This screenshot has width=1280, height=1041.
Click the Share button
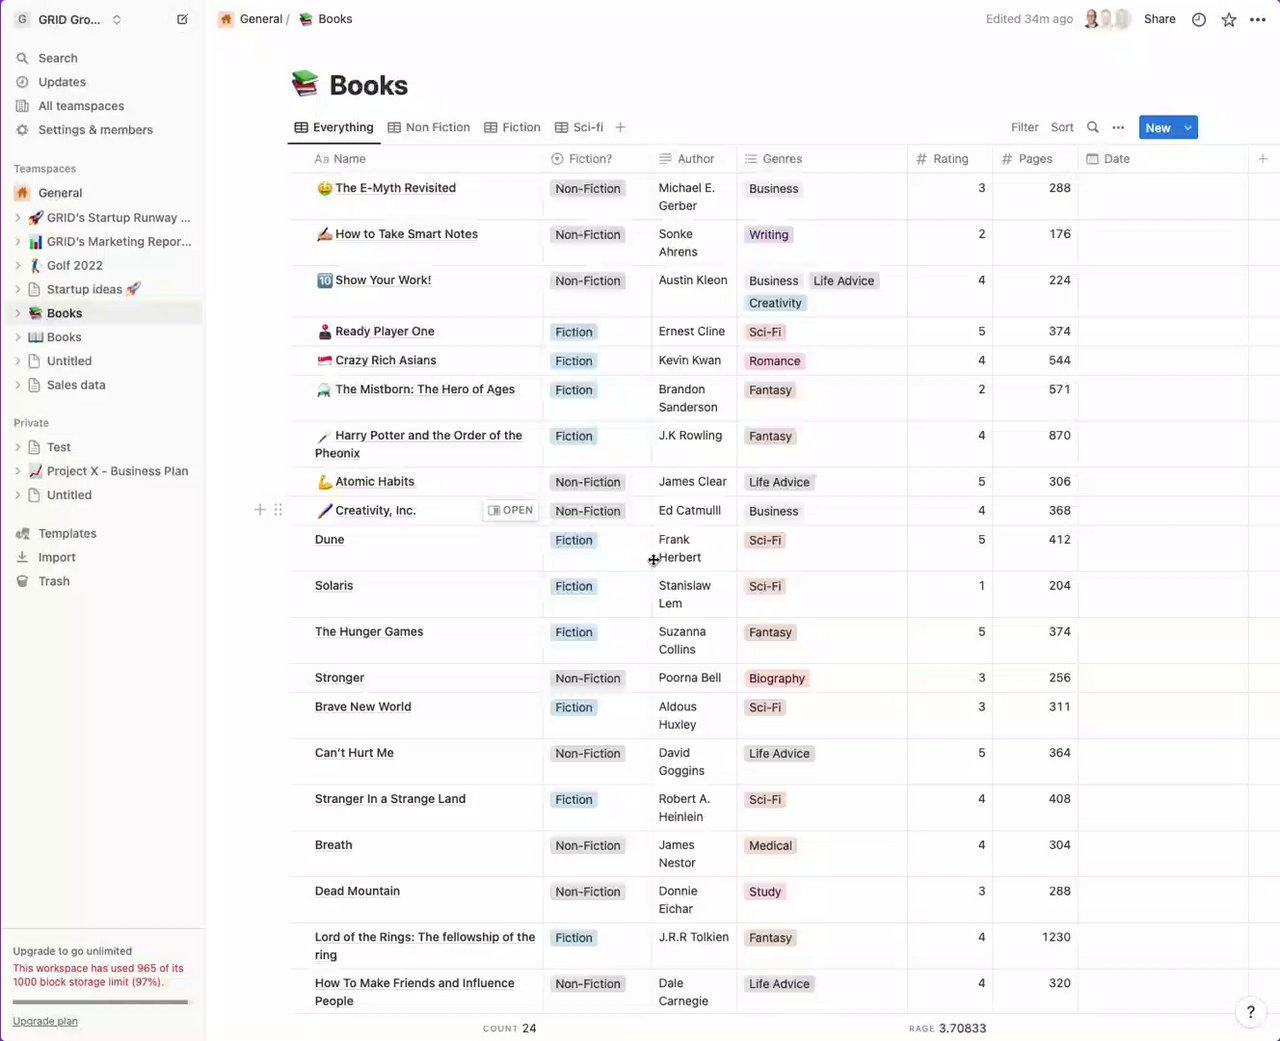(1158, 19)
